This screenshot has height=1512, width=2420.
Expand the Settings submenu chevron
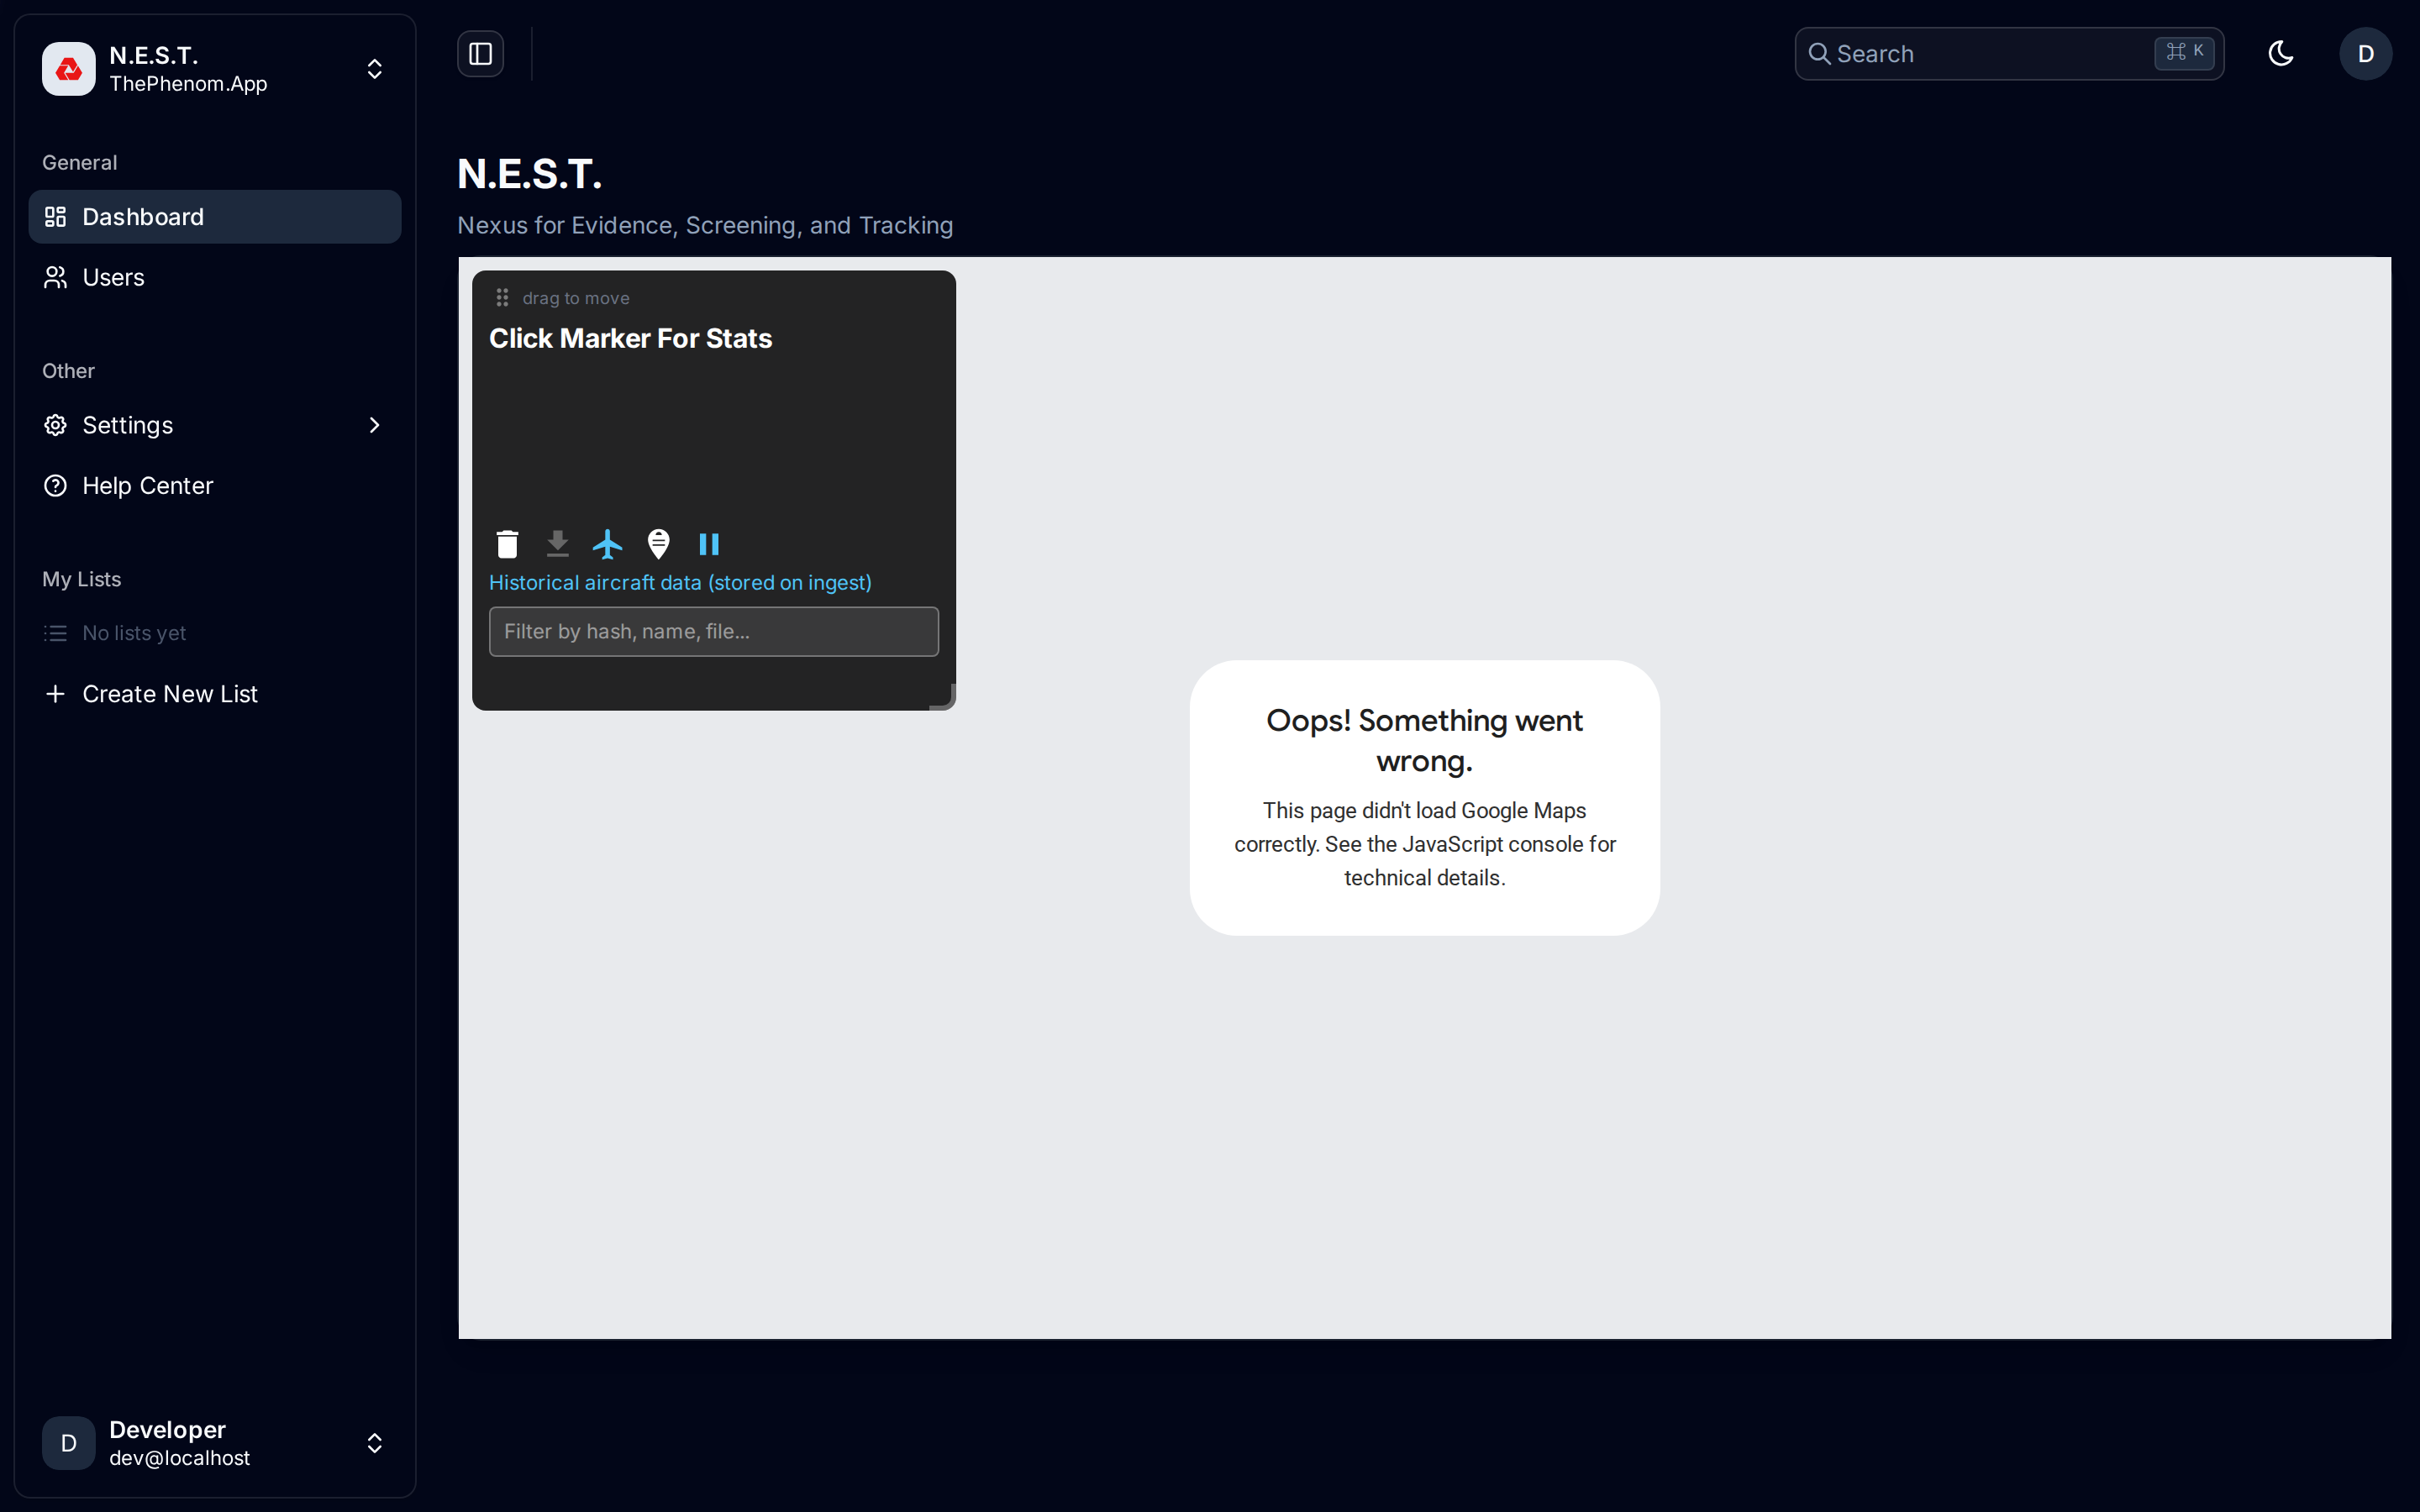374,425
